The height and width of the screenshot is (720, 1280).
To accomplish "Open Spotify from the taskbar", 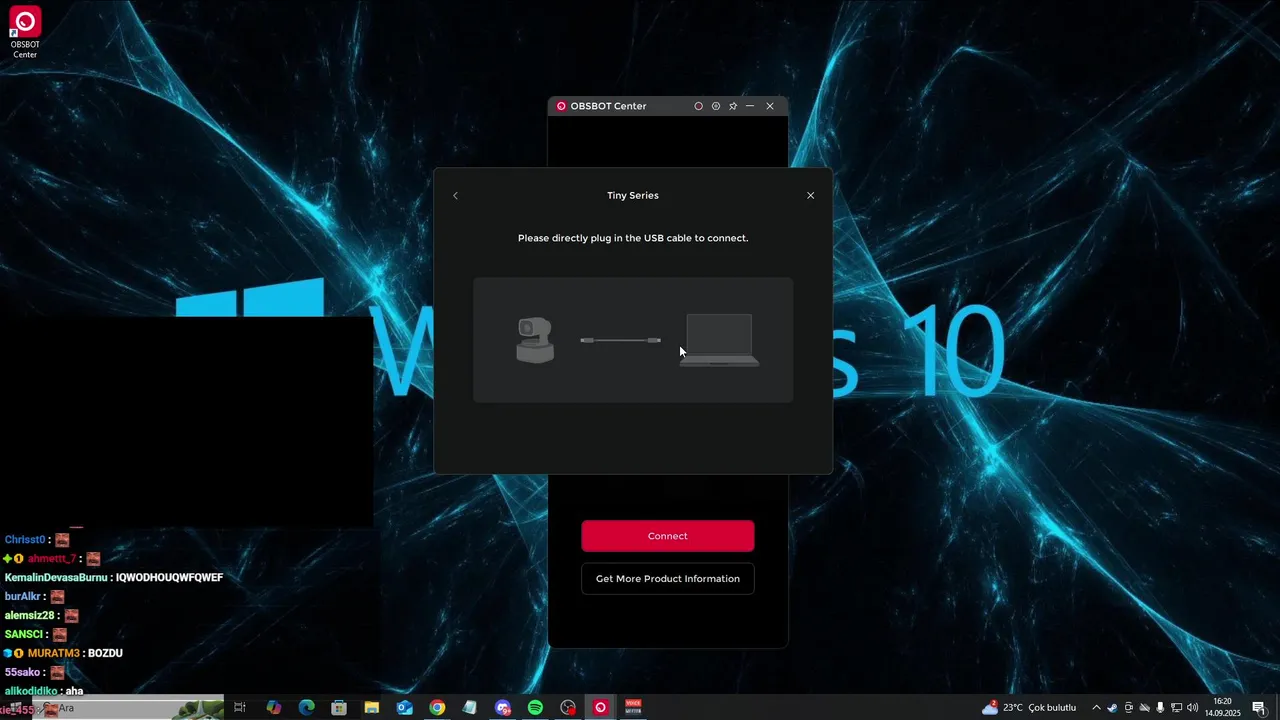I will tap(535, 708).
